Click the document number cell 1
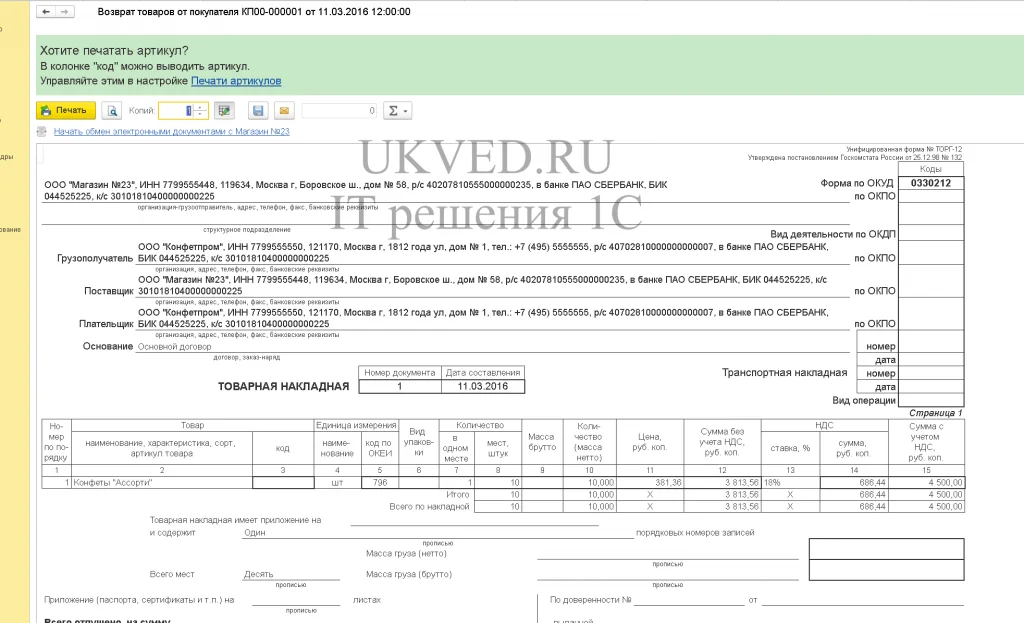 point(400,386)
